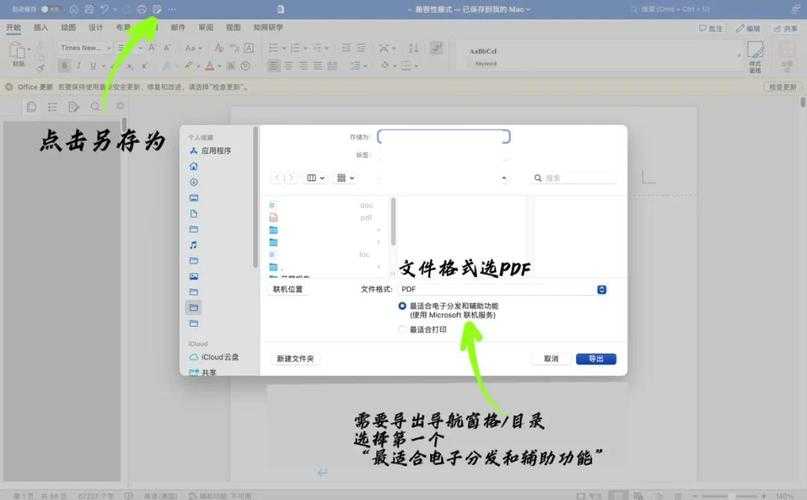Click the 取消 (Cancel) button
This screenshot has width=807, height=500.
551,358
